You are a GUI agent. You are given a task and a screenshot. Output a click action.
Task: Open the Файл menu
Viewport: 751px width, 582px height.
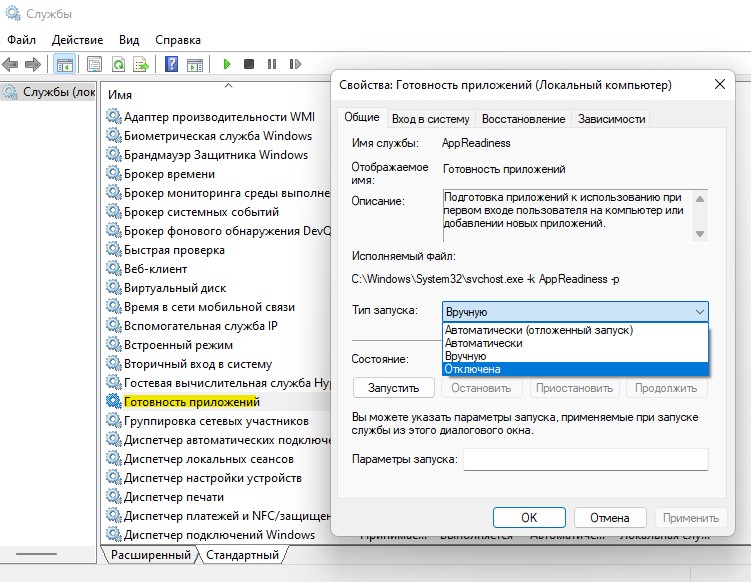(22, 40)
